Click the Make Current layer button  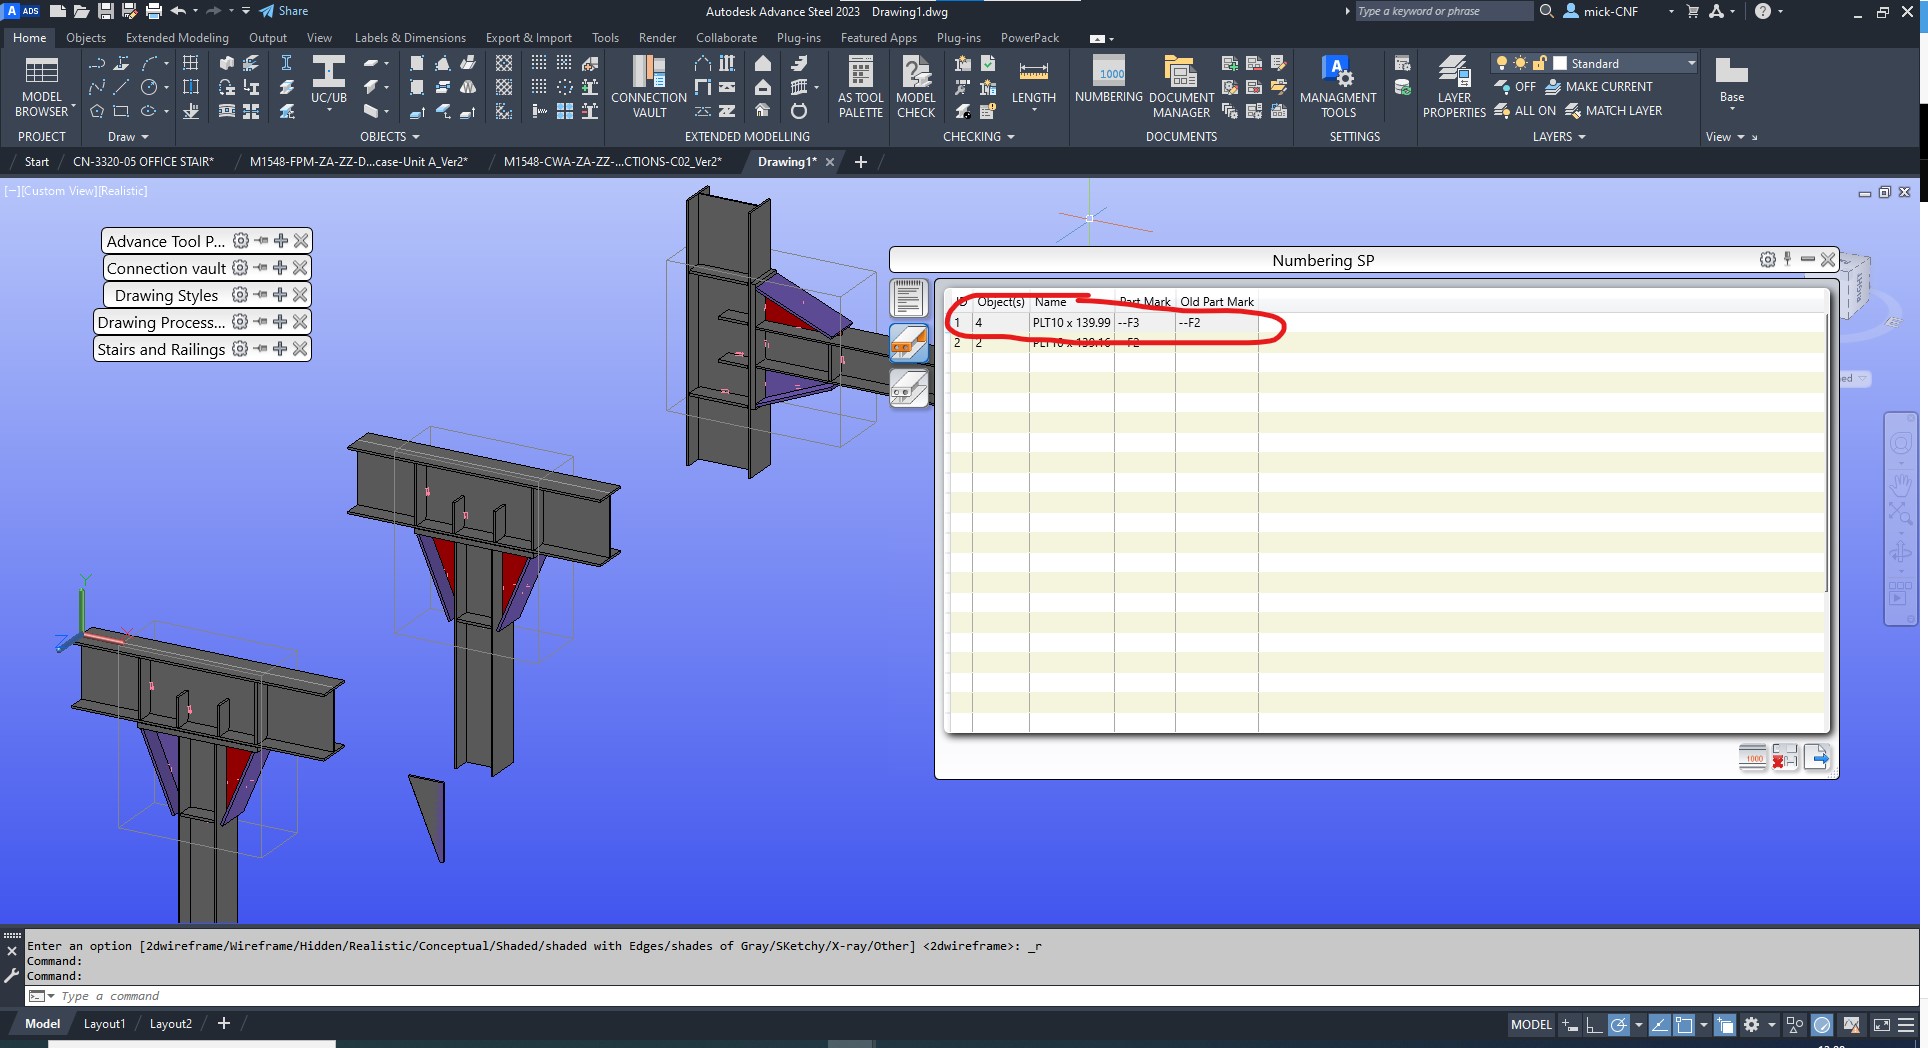(x=1598, y=87)
